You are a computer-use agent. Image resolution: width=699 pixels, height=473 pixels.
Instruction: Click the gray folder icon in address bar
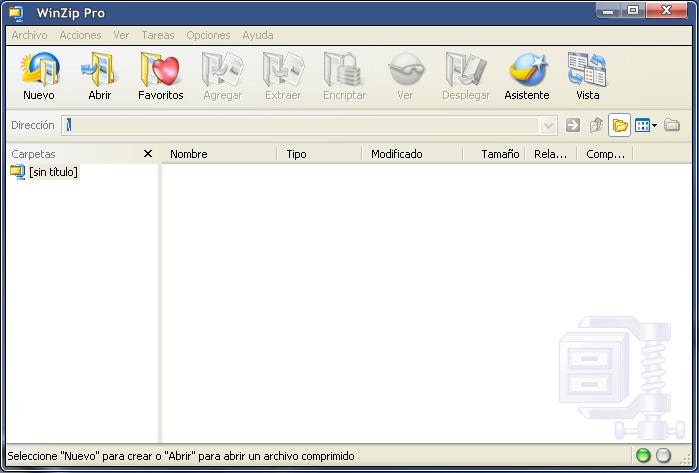(672, 125)
